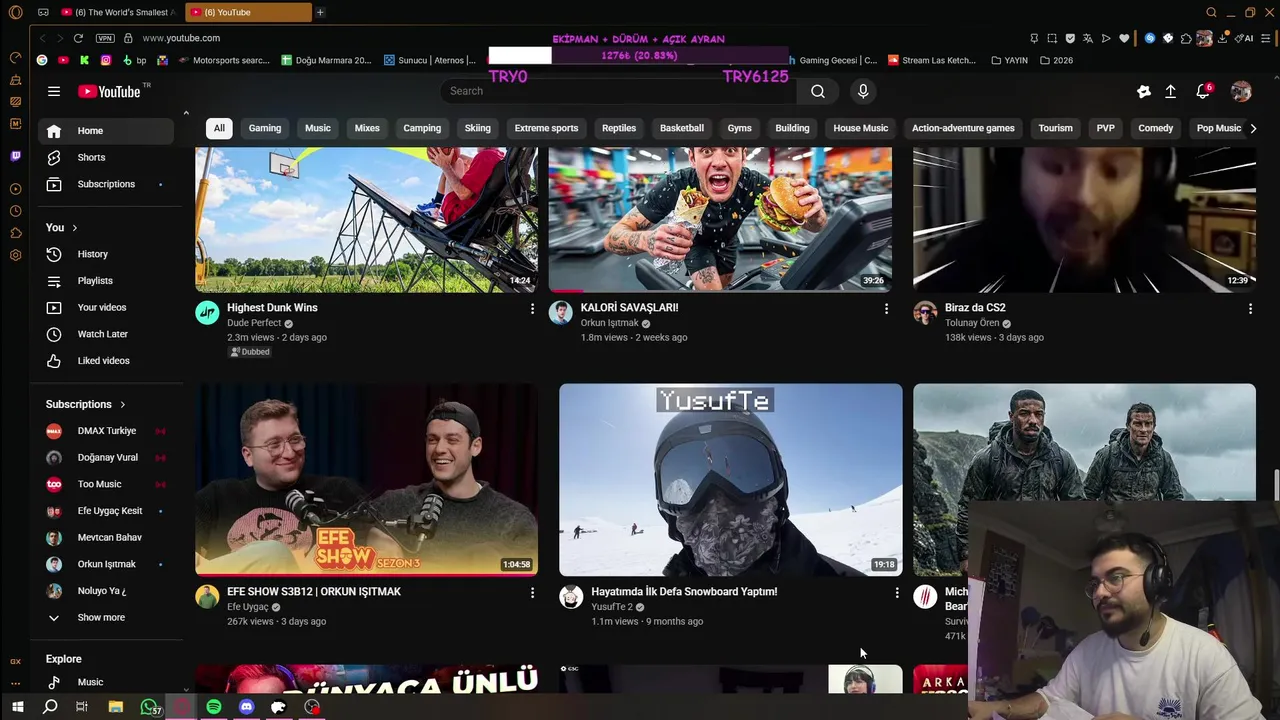Image resolution: width=1280 pixels, height=720 pixels.
Task: Open options for Hayatımda İlk Defa Snowboard
Action: 897,593
